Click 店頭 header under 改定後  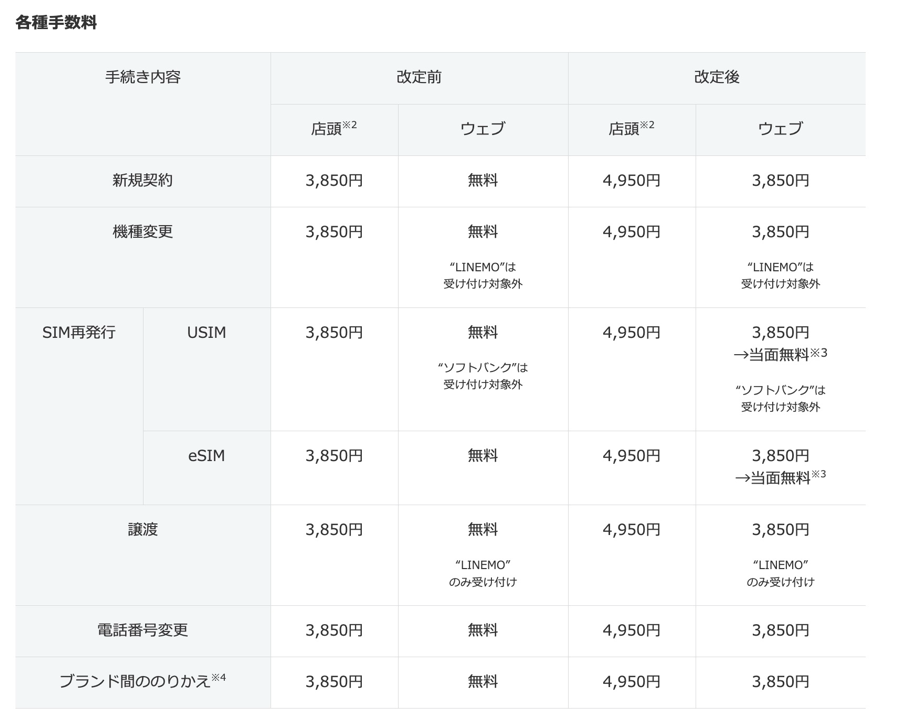click(x=631, y=127)
